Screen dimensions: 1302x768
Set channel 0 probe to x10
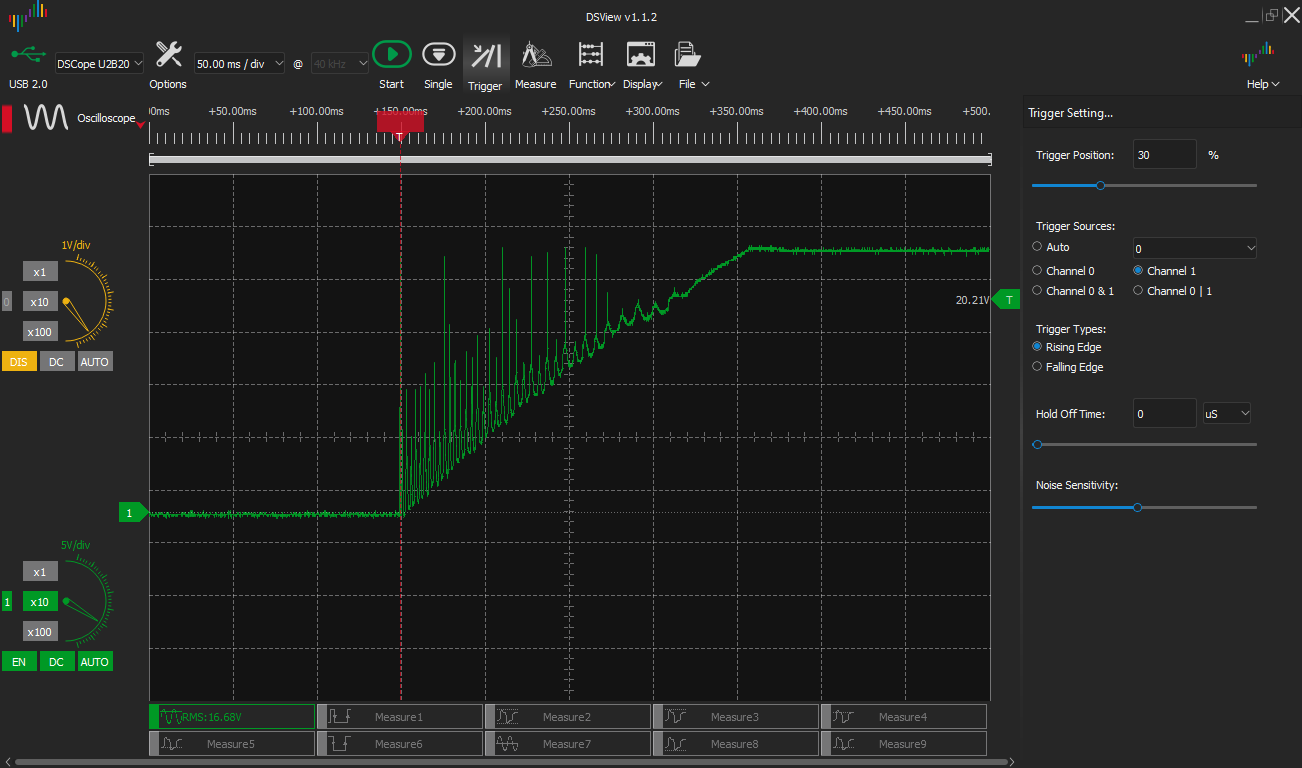click(x=40, y=302)
